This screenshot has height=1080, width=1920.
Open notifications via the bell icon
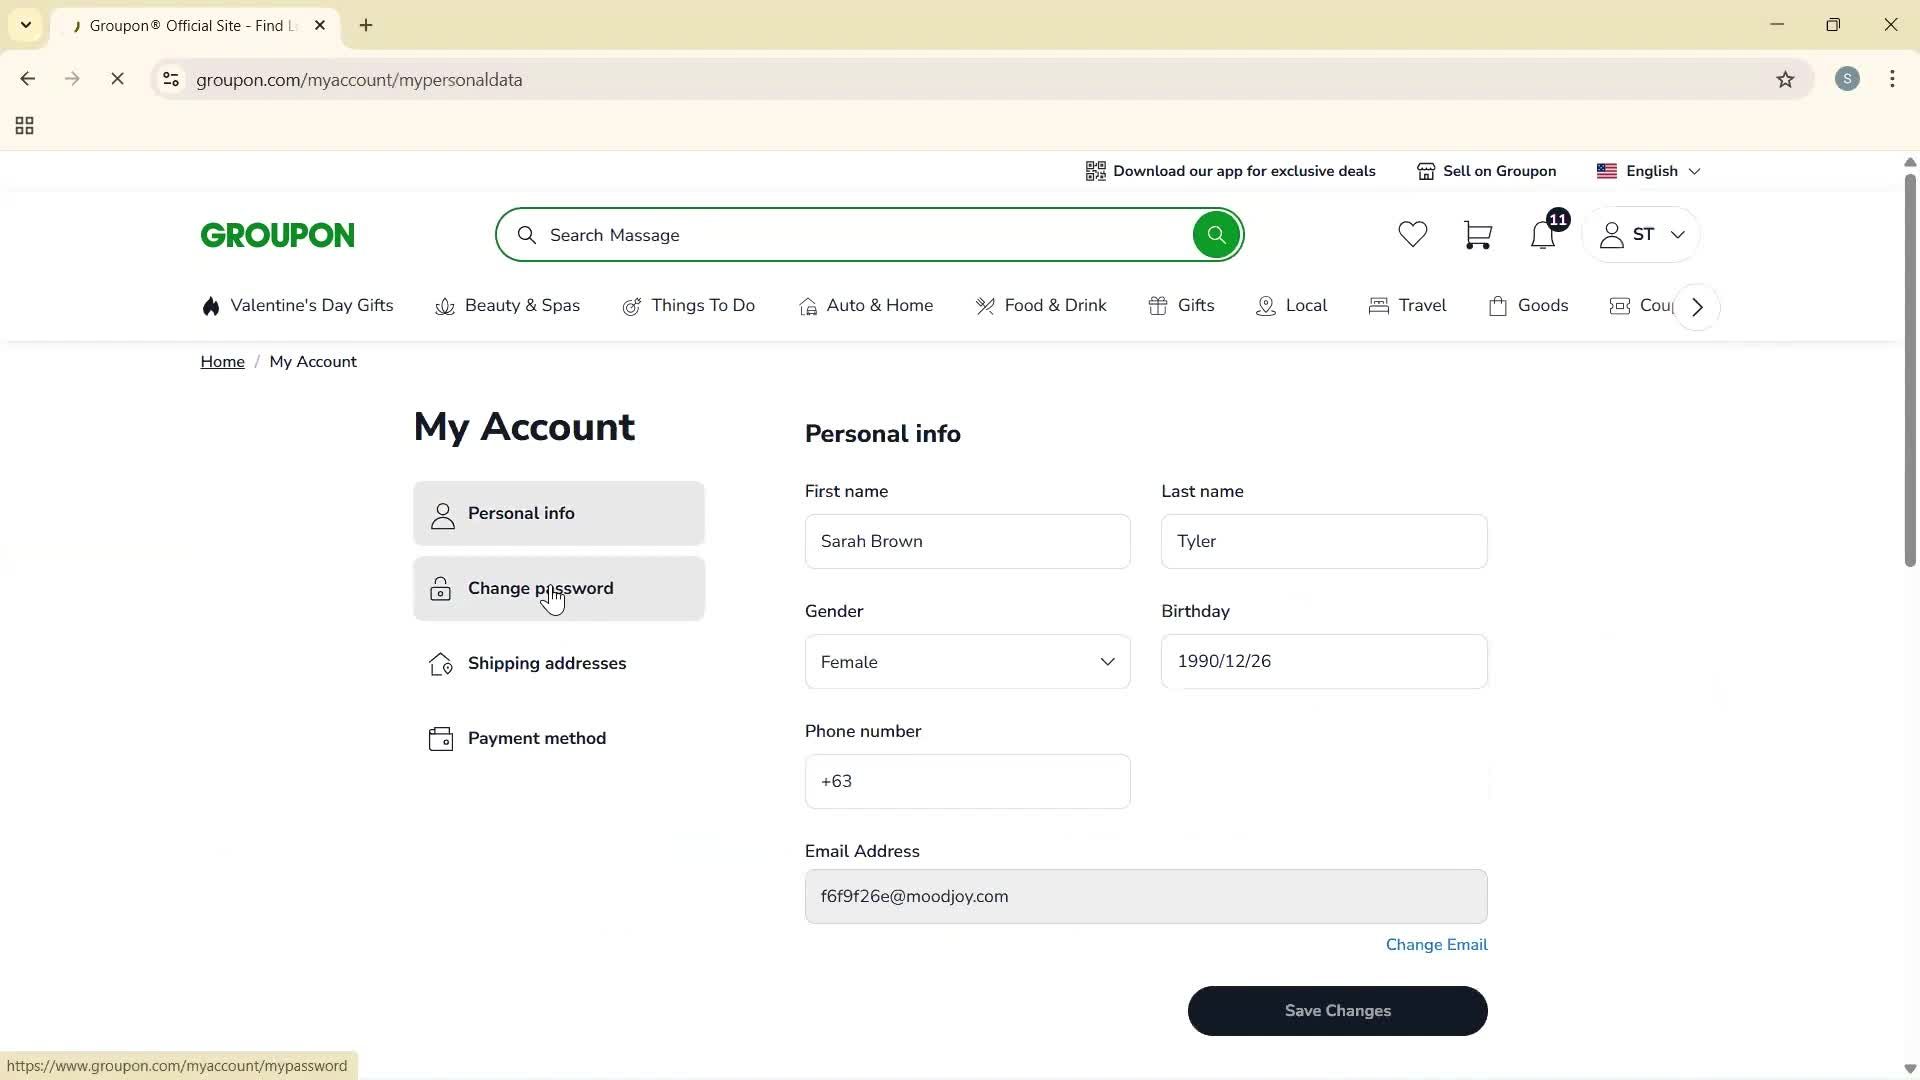[1541, 234]
